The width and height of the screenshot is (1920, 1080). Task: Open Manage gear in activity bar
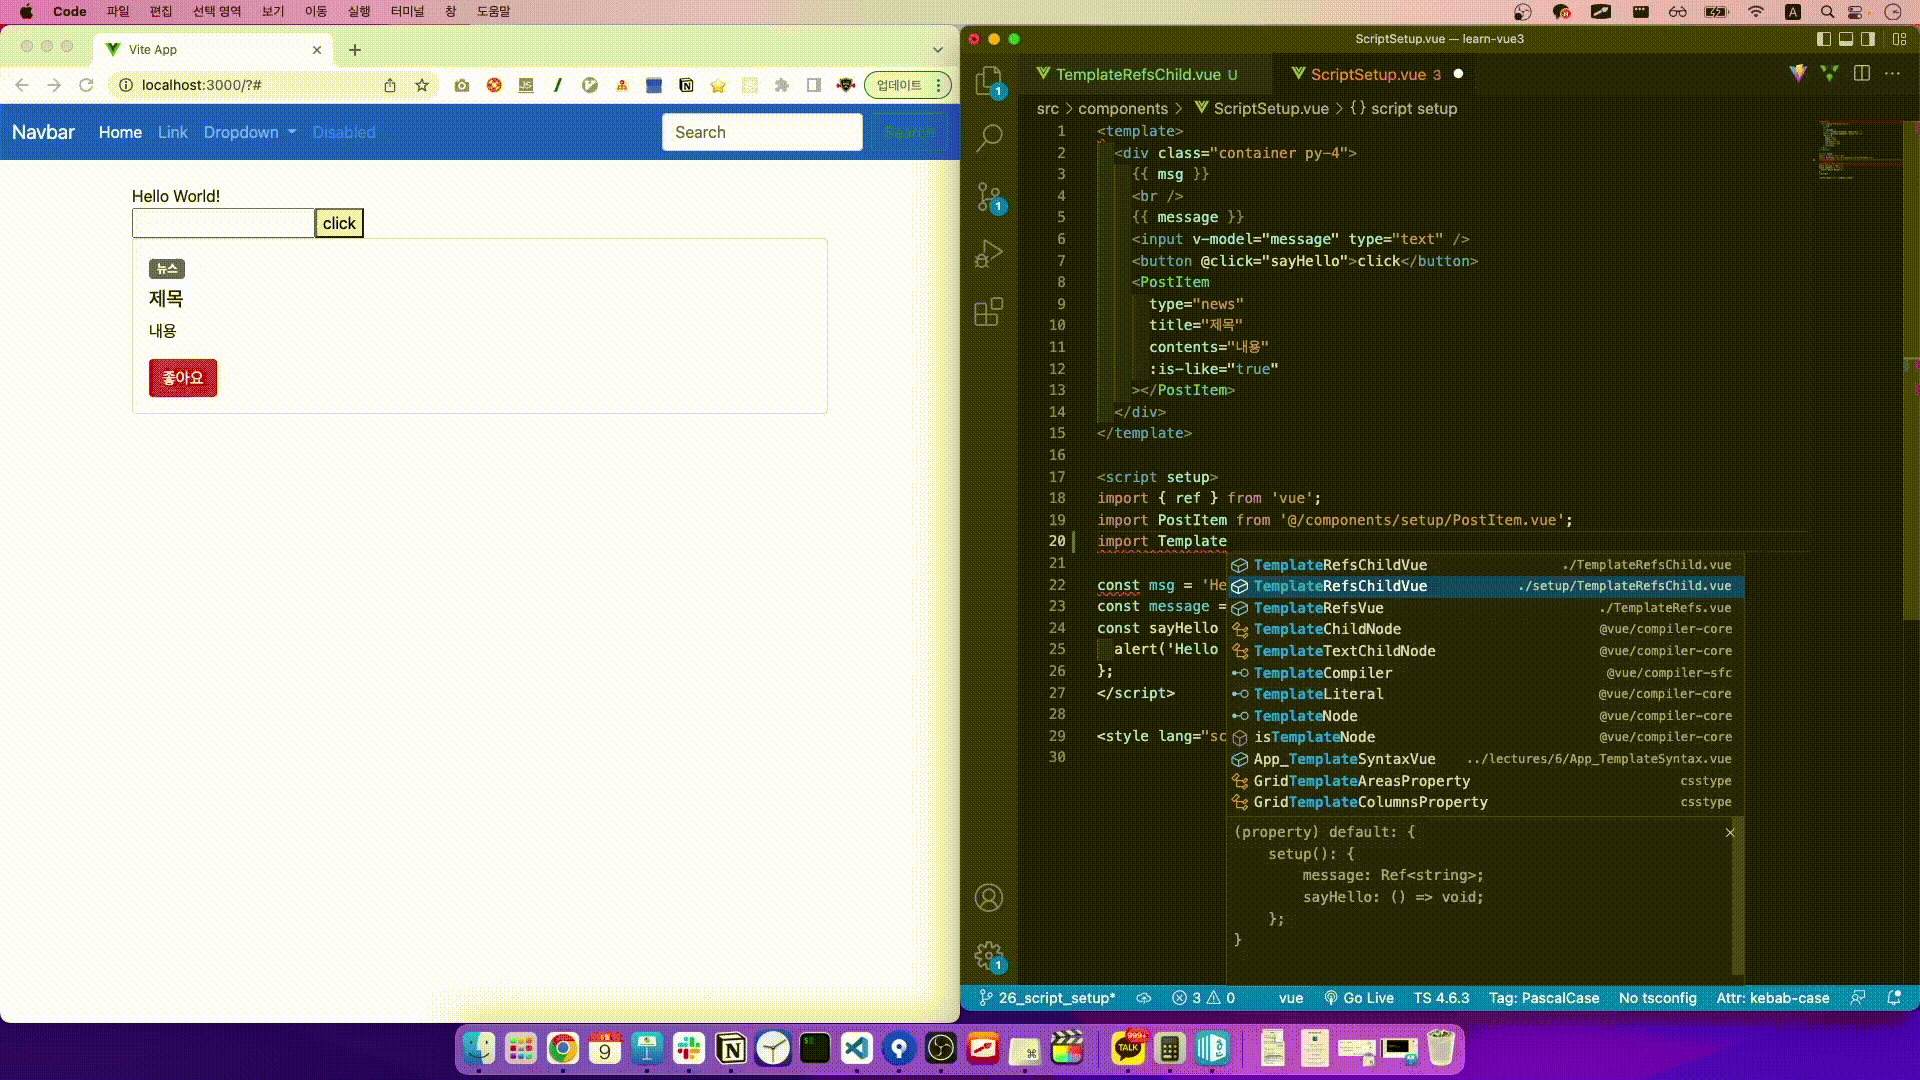989,956
